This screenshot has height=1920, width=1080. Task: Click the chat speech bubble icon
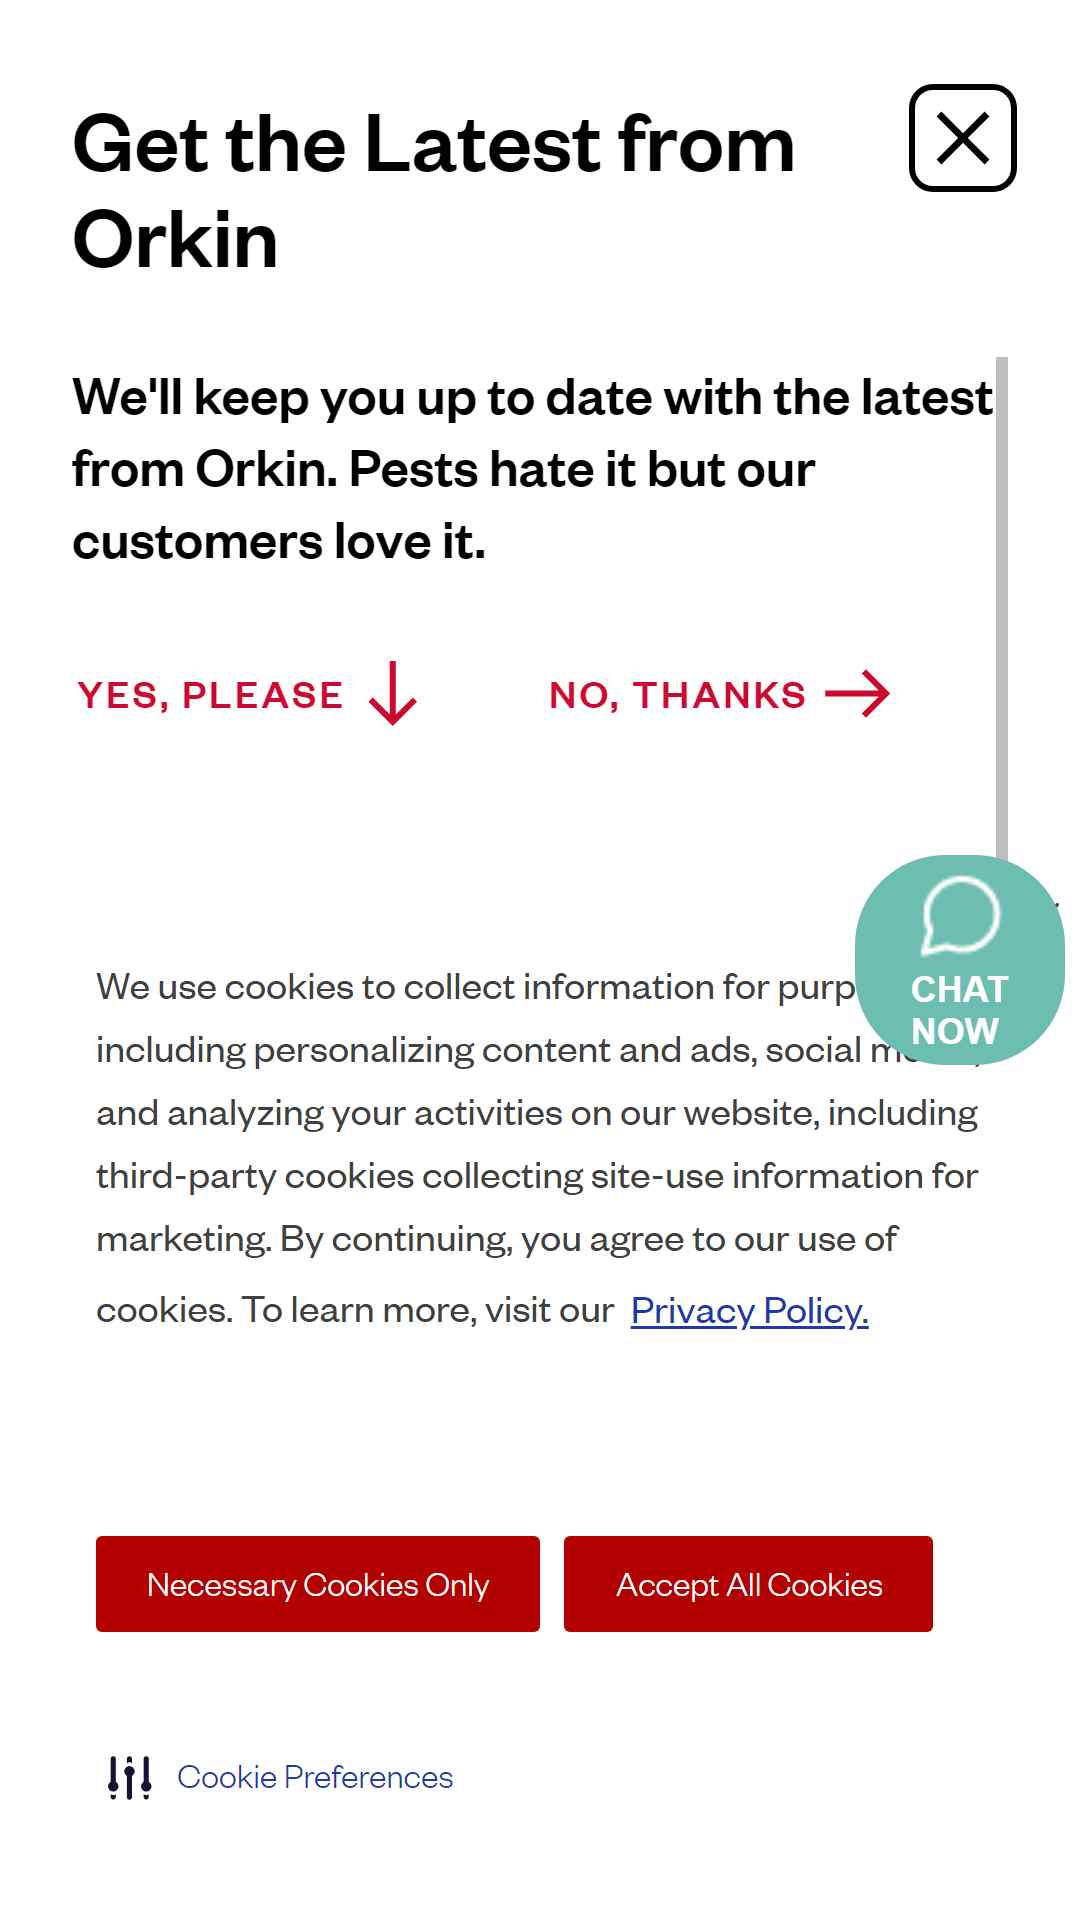pyautogui.click(x=961, y=915)
